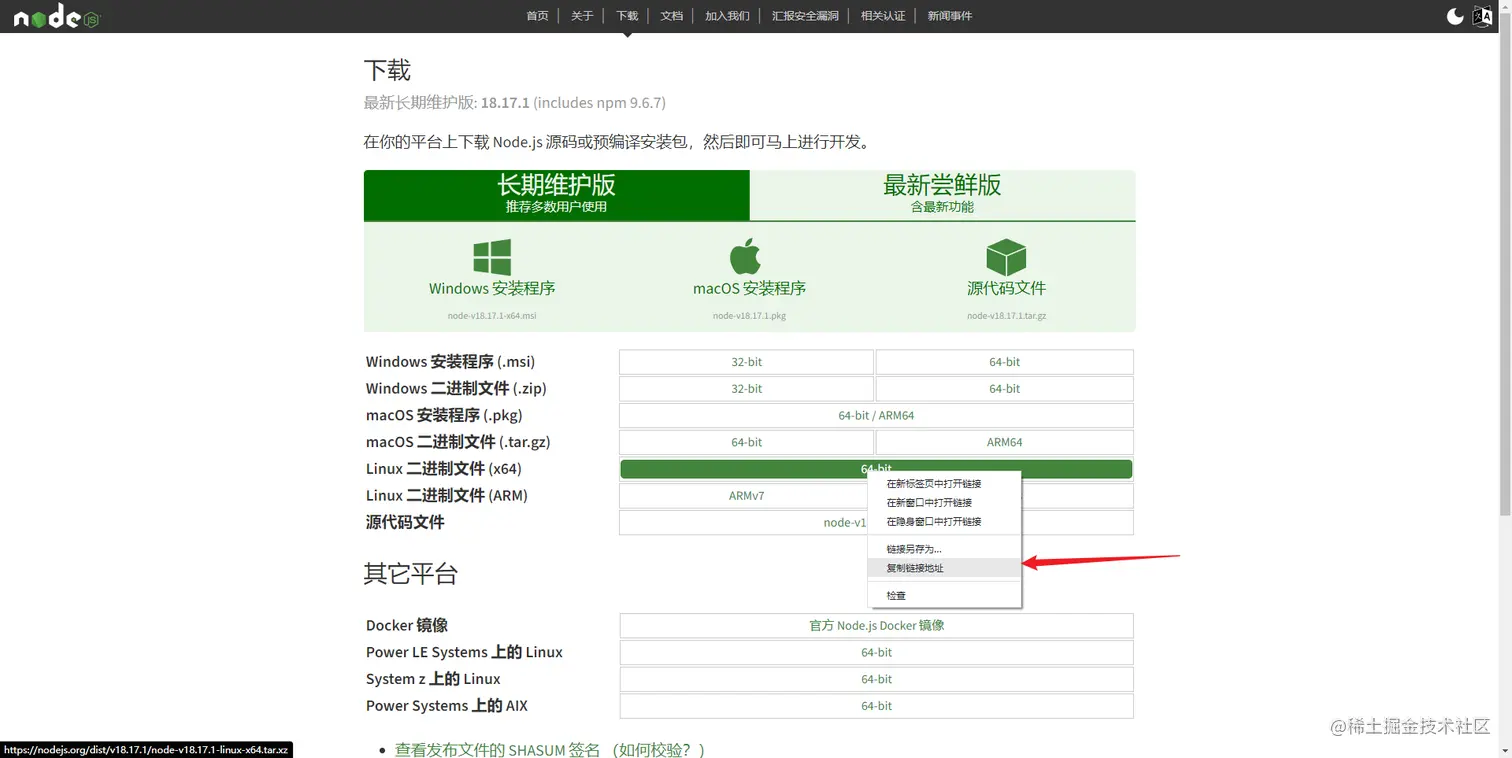
Task: Click the node-v18.17.1-x64.msi filename text
Action: point(492,316)
